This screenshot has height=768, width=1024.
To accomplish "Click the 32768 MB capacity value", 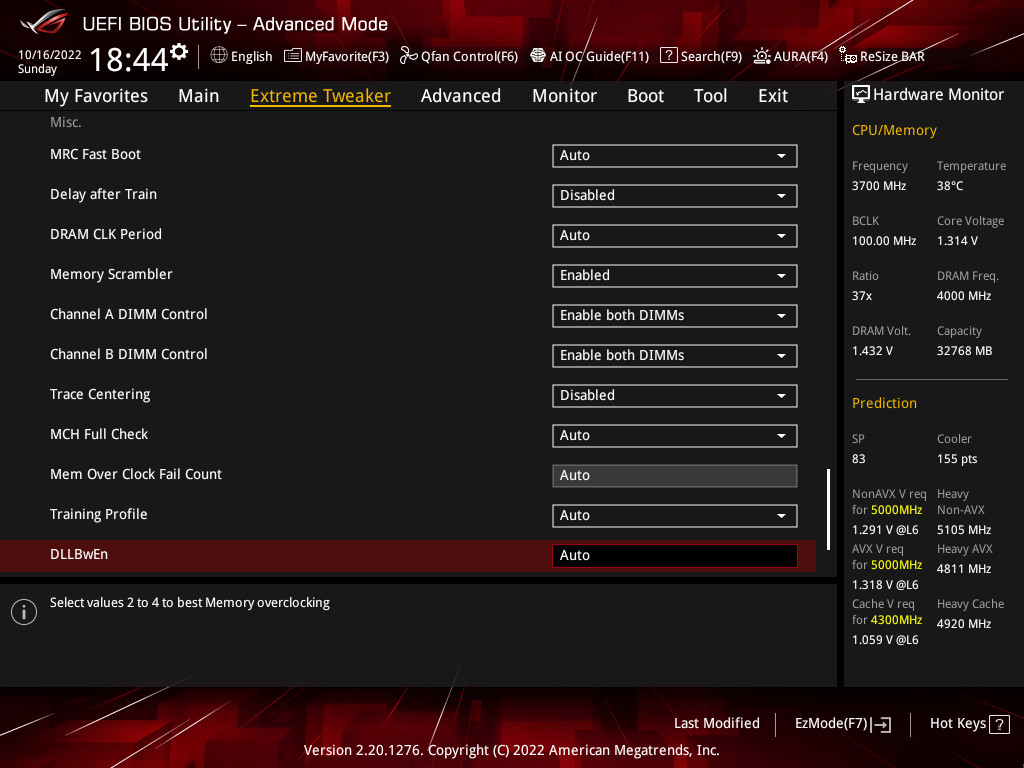I will [x=965, y=351].
